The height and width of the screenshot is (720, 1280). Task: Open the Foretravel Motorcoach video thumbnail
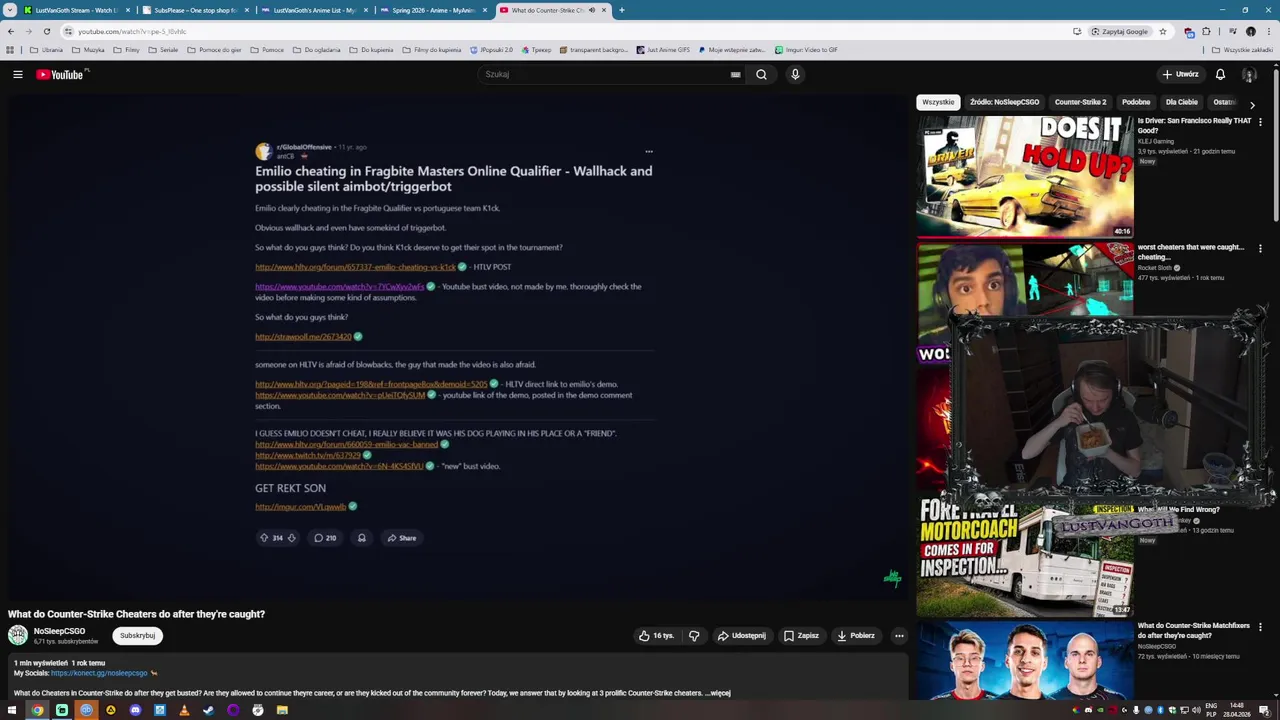(1025, 556)
